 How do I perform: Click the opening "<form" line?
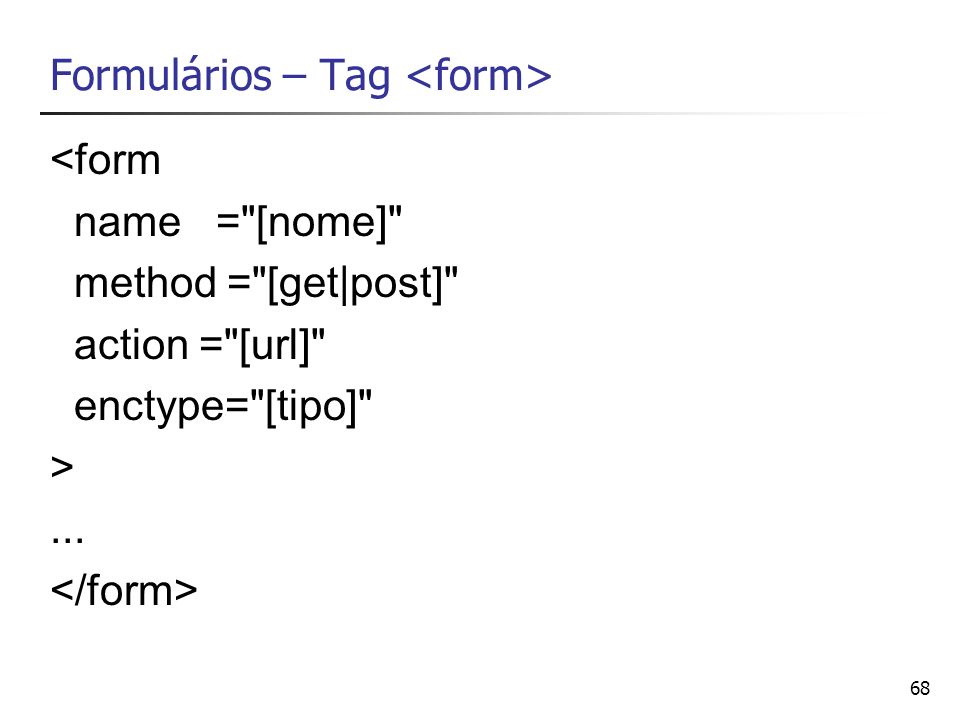105,160
